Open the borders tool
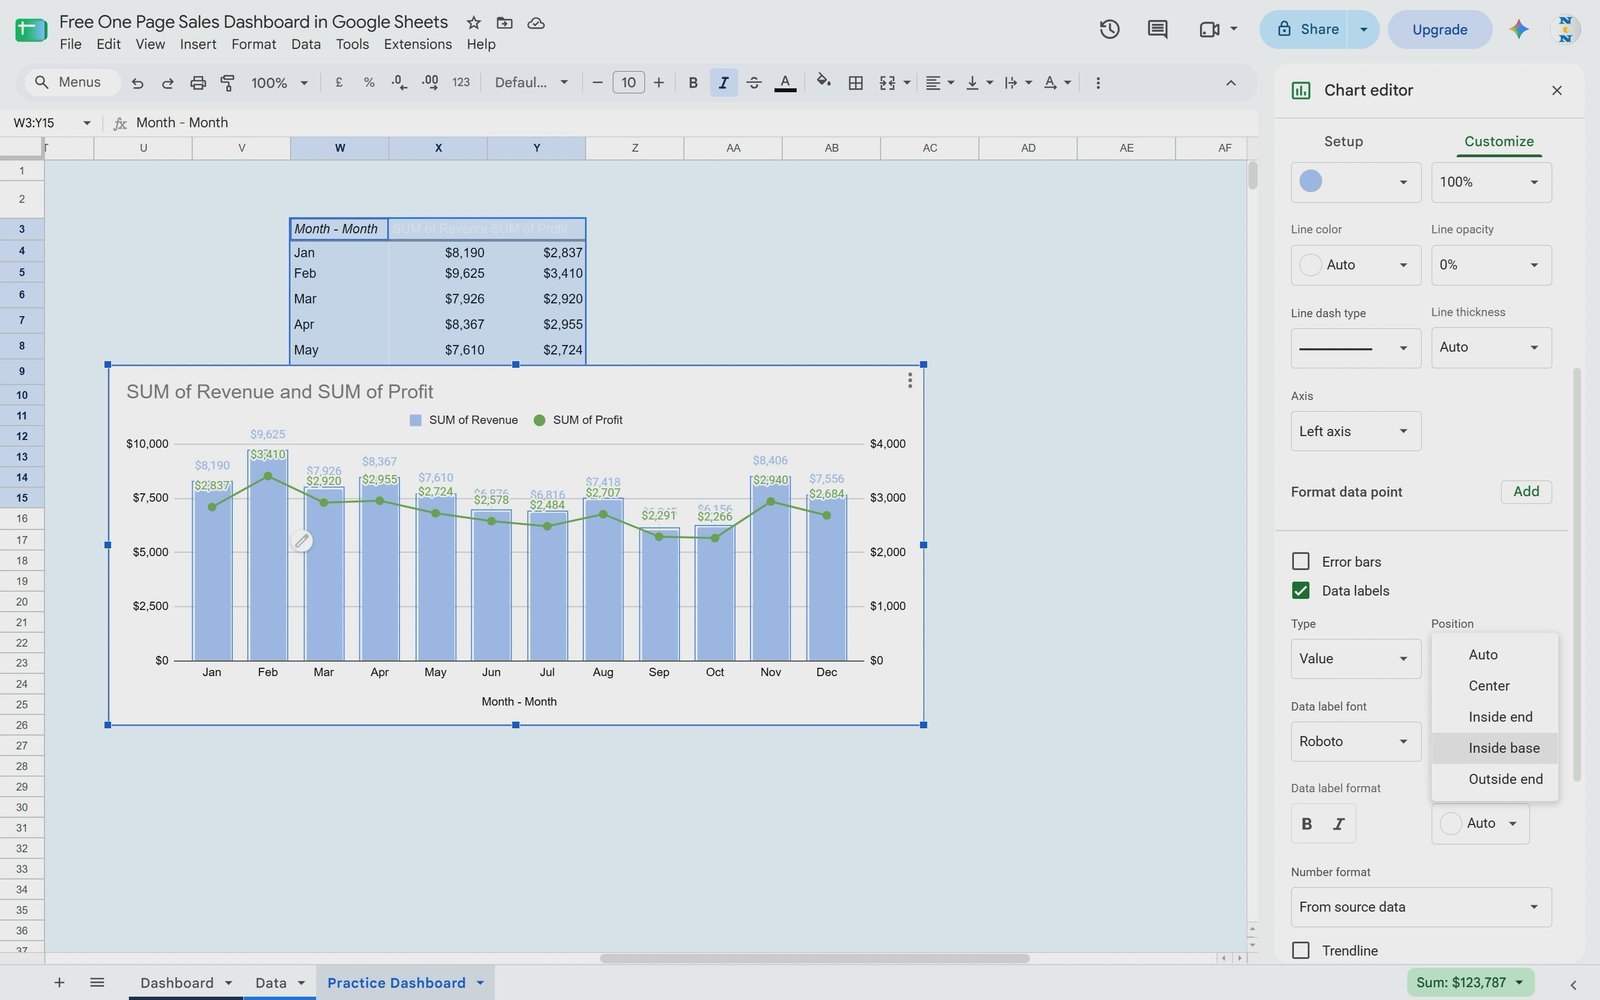The height and width of the screenshot is (1000, 1600). coord(856,83)
